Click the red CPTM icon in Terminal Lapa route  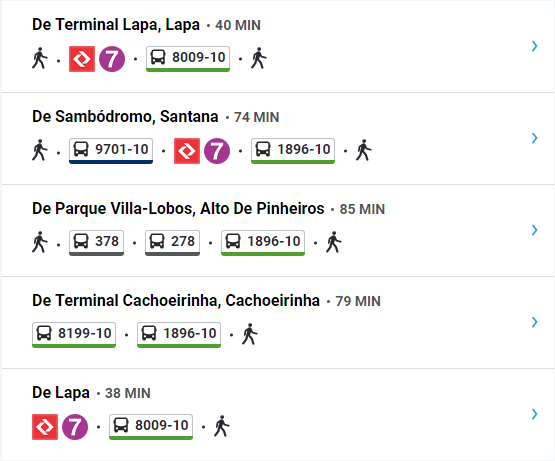[x=82, y=59]
